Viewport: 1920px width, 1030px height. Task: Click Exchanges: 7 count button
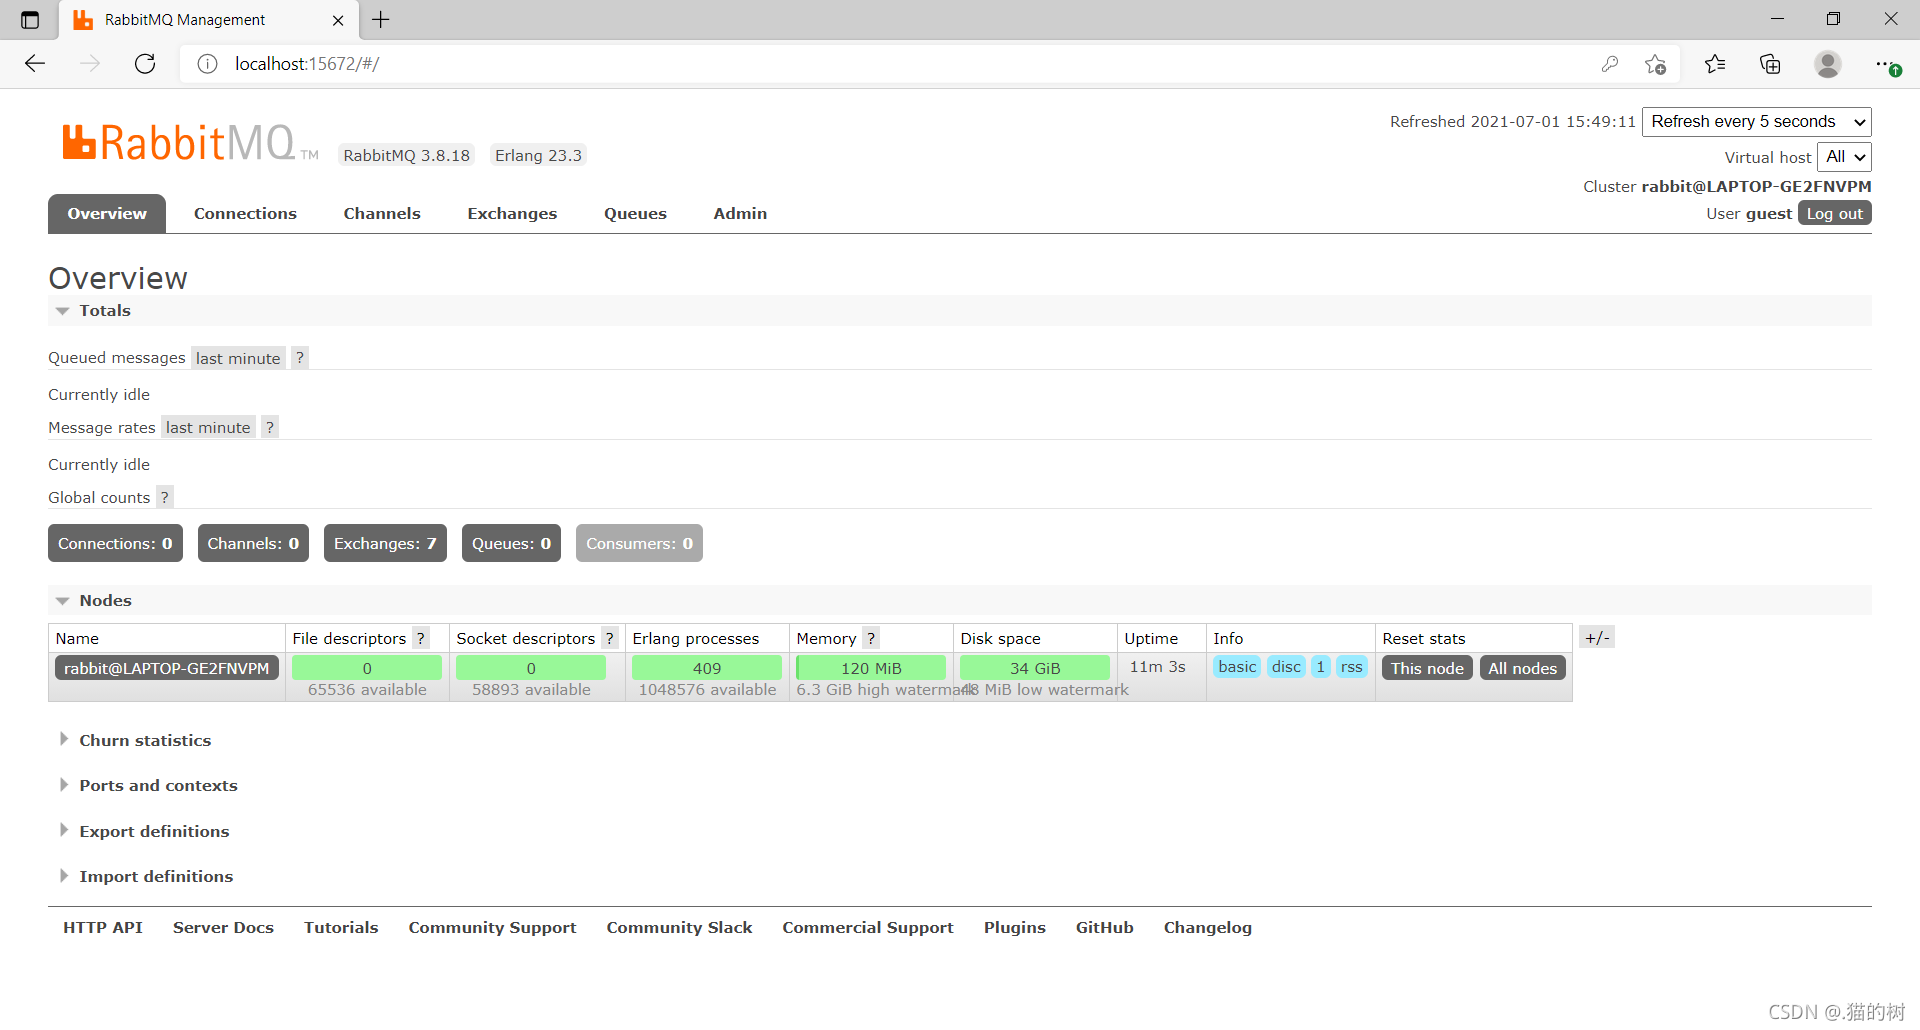[385, 544]
